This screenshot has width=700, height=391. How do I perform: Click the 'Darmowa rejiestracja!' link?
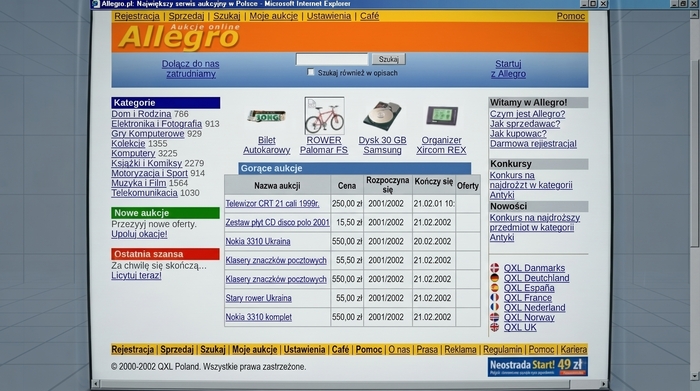[x=533, y=143]
